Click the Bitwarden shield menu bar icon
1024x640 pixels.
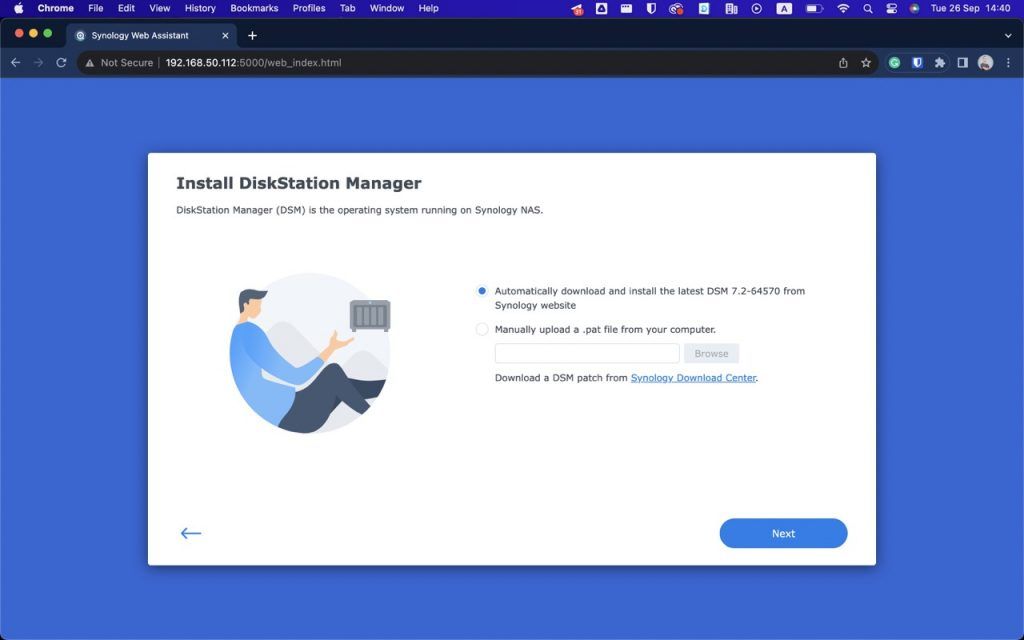pyautogui.click(x=650, y=8)
